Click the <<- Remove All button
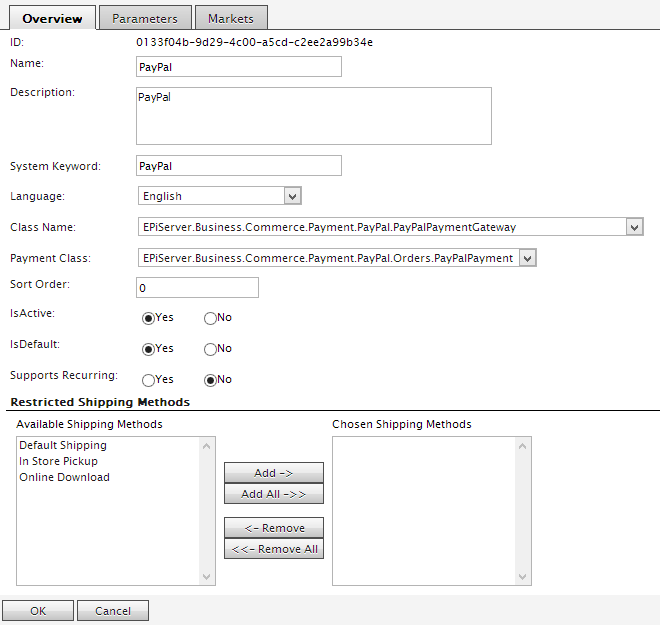Screen dimensions: 660x625 [x=273, y=549]
